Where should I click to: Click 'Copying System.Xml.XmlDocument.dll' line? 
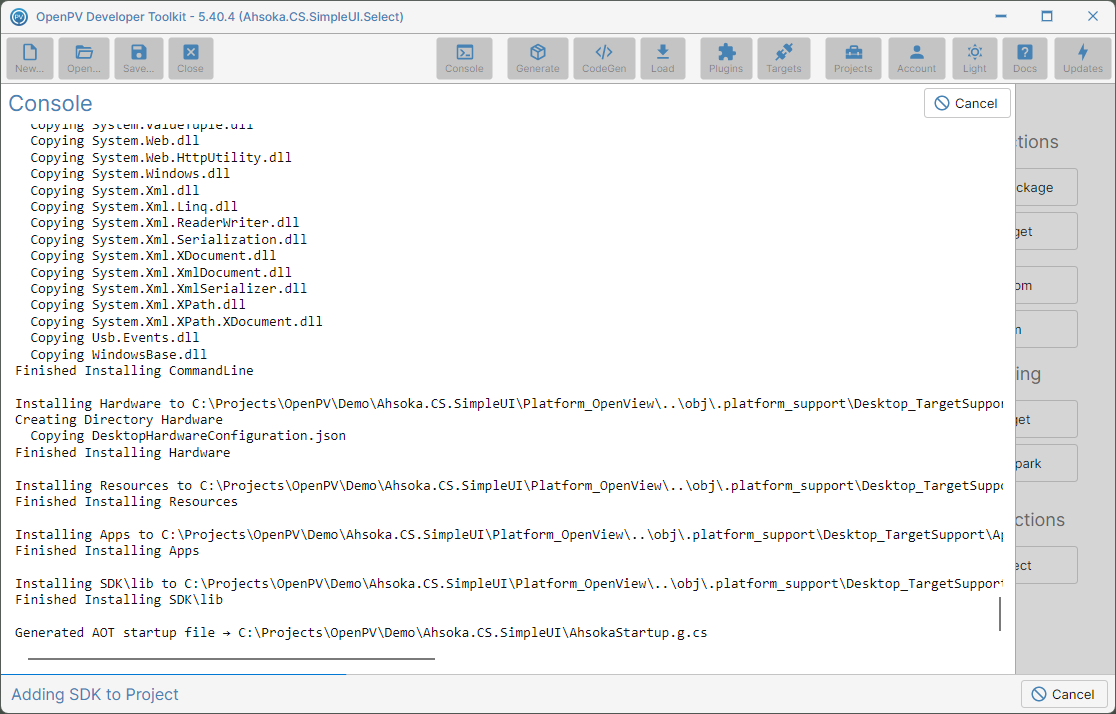(161, 272)
